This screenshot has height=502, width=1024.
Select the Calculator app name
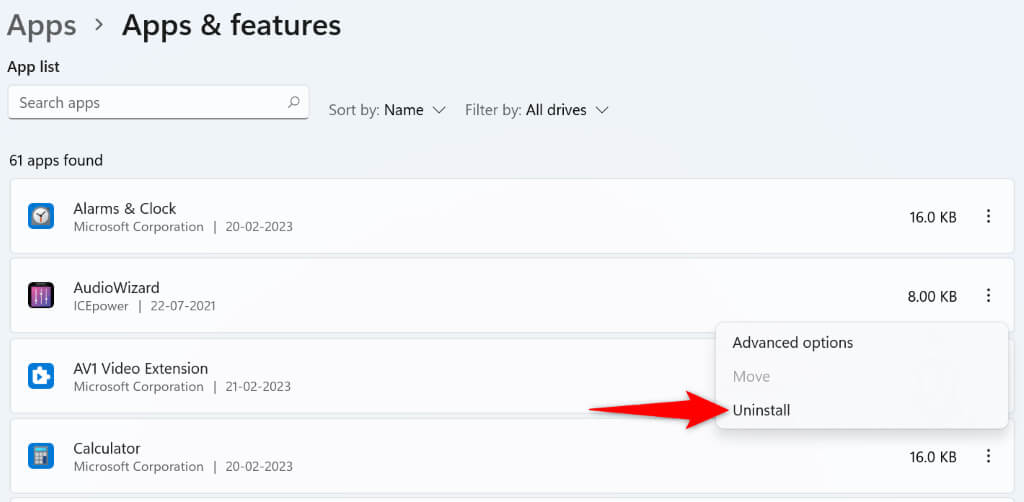pos(107,448)
